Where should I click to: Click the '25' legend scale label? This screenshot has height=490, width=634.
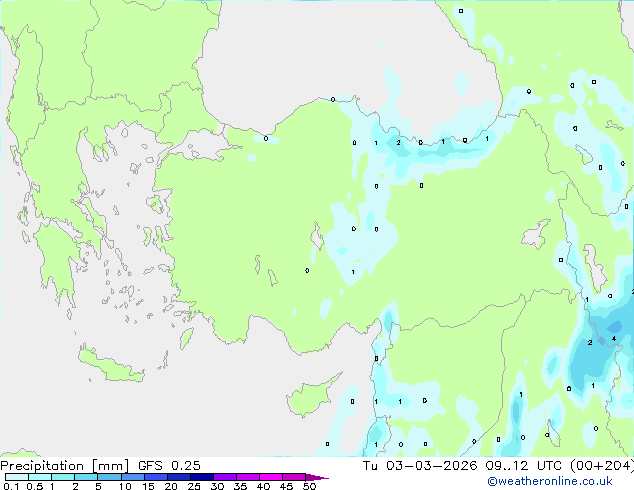click(x=194, y=486)
